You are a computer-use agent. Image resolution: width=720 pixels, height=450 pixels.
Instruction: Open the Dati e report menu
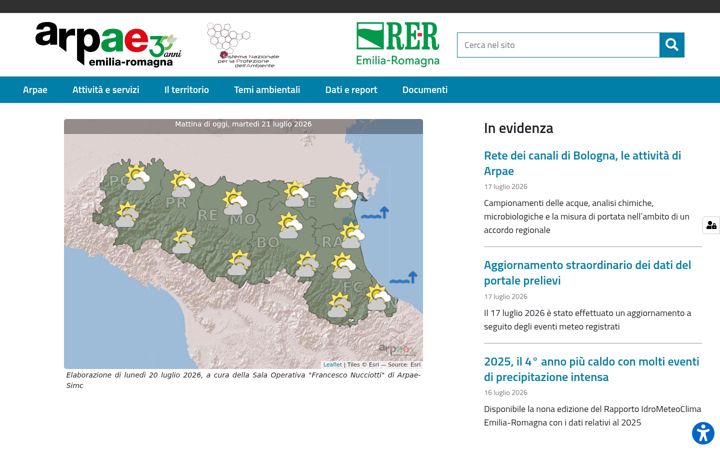(x=351, y=90)
